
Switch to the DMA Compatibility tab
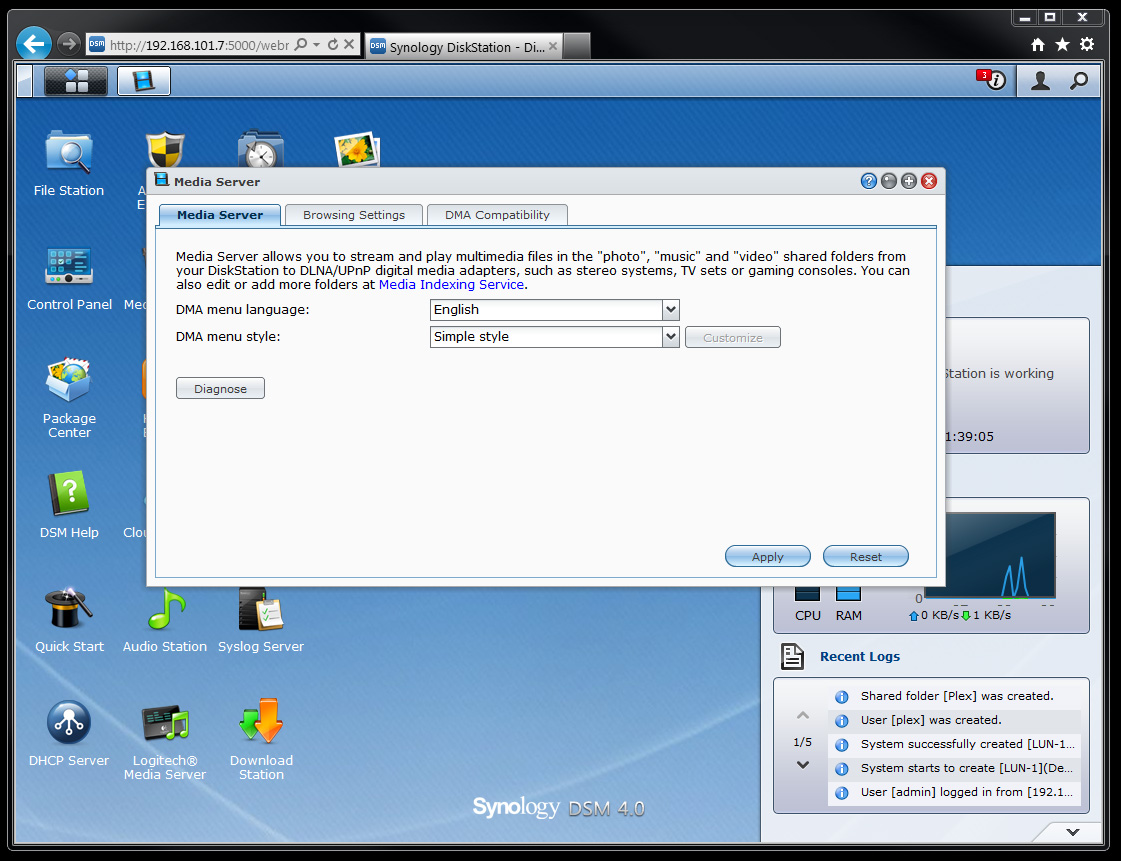coord(498,215)
